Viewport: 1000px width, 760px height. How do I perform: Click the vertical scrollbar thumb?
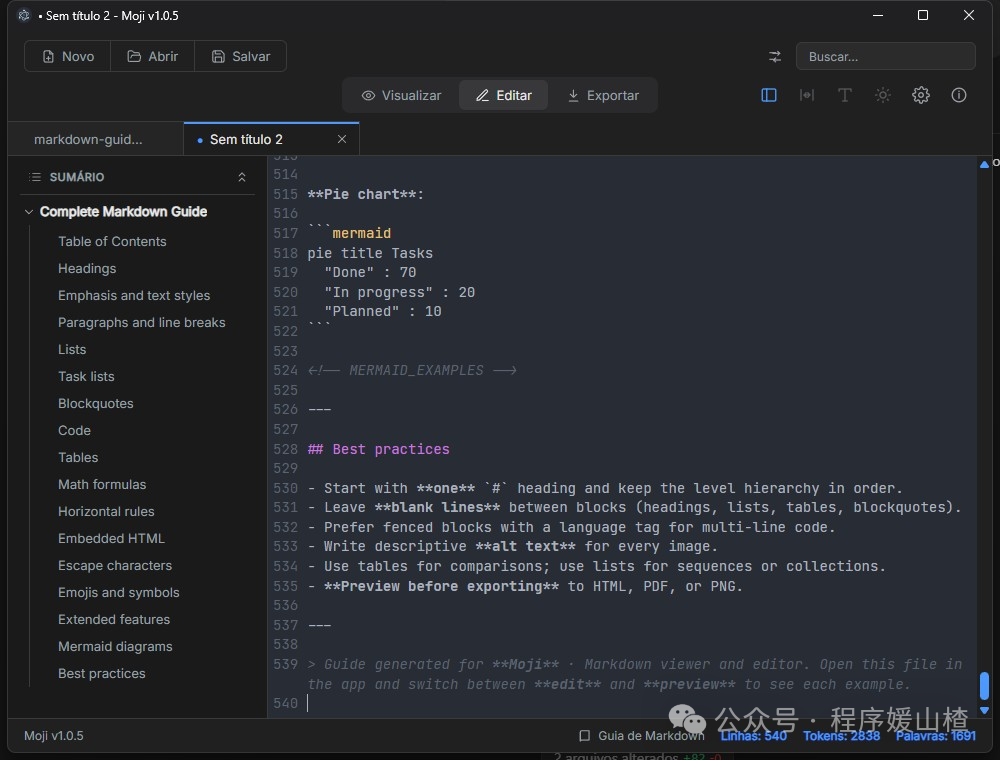click(x=984, y=685)
